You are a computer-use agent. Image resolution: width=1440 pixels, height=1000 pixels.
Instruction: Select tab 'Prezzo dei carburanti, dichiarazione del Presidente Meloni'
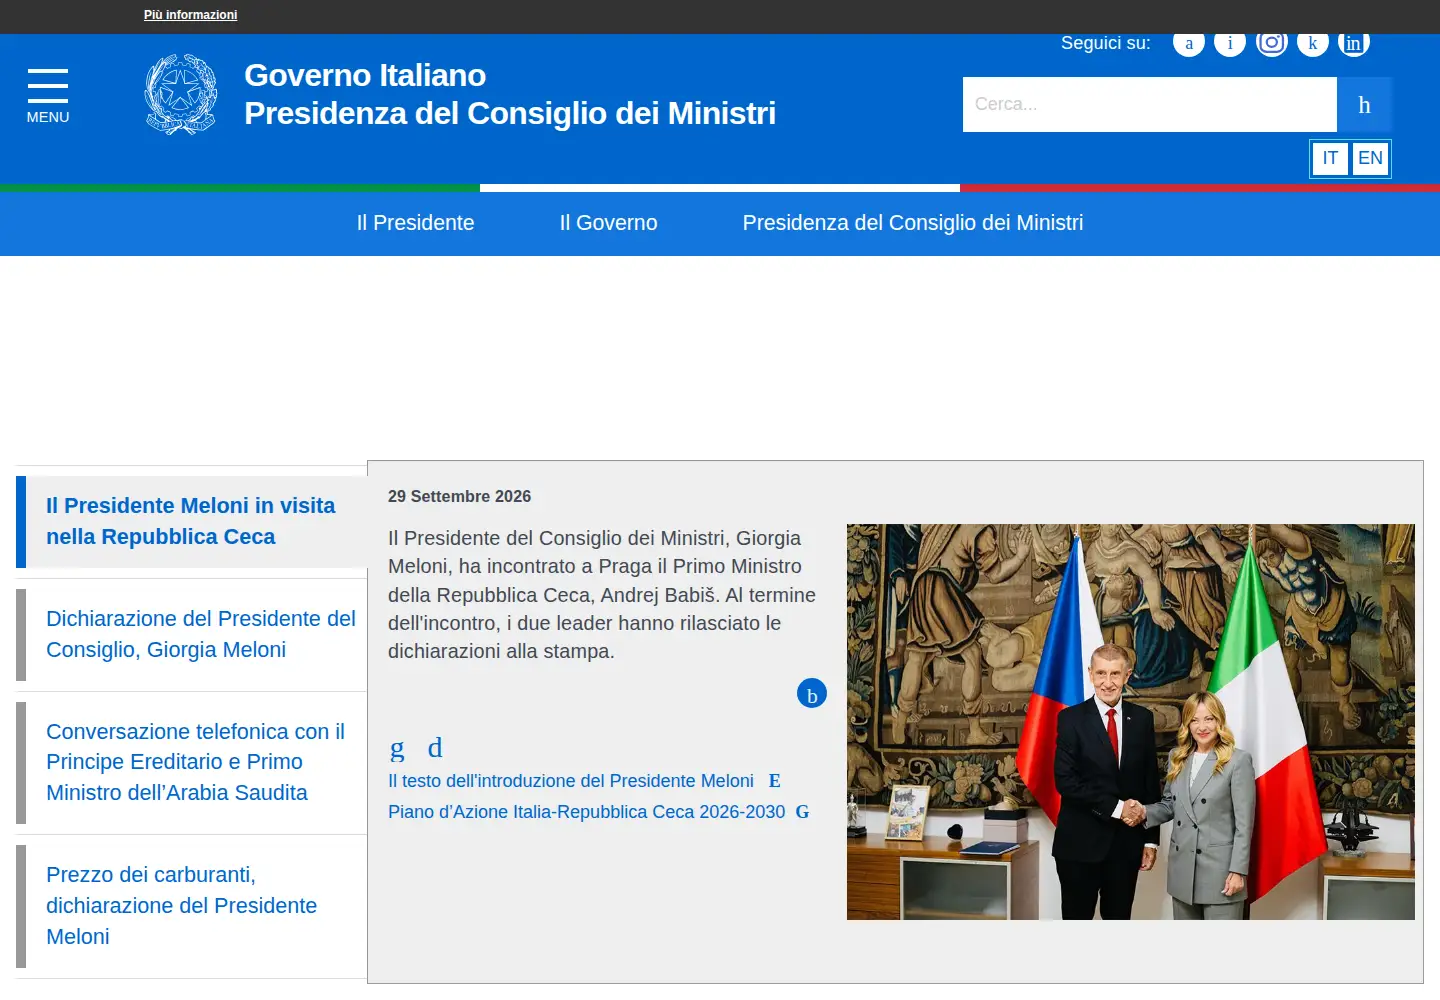pyautogui.click(x=192, y=906)
